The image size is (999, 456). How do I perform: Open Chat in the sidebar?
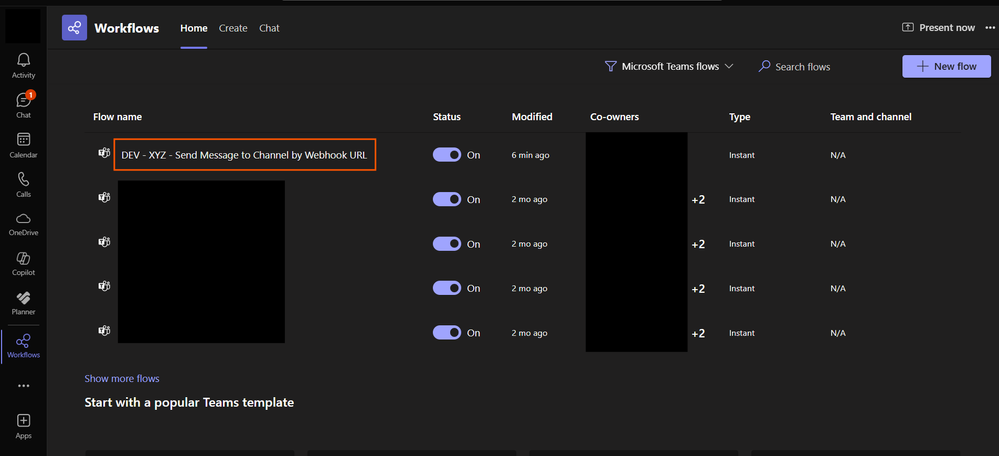[x=24, y=105]
